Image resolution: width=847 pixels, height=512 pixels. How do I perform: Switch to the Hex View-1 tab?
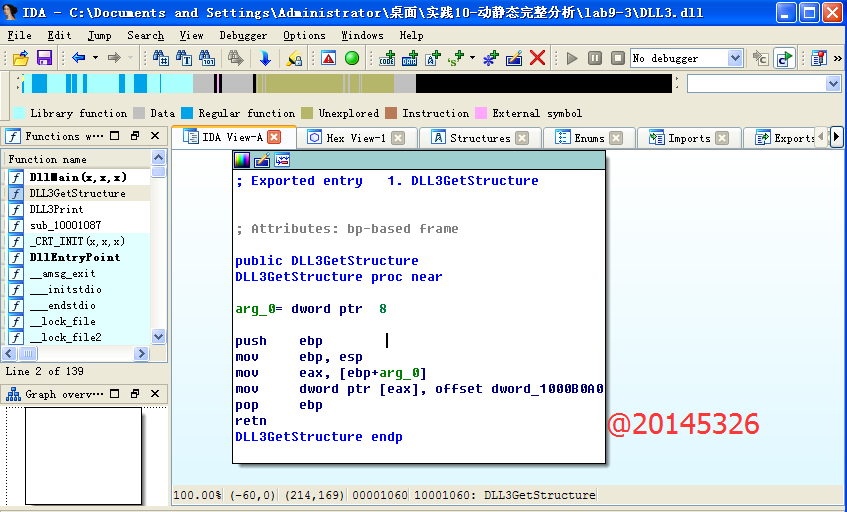355,138
